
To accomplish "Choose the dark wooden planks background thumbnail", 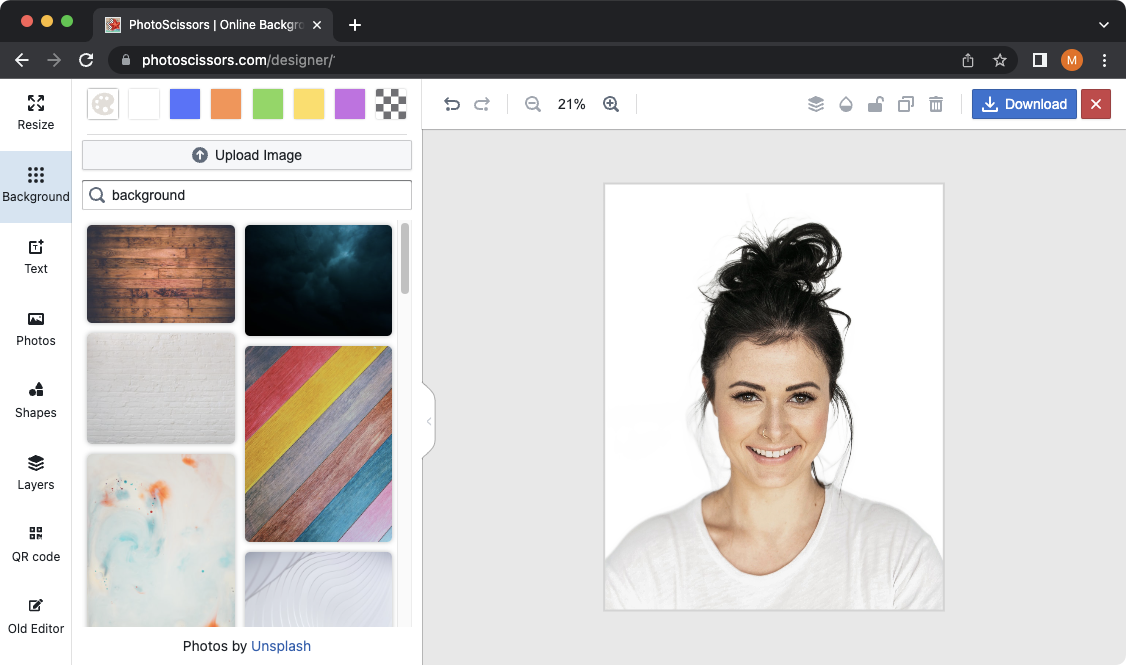I will point(161,274).
